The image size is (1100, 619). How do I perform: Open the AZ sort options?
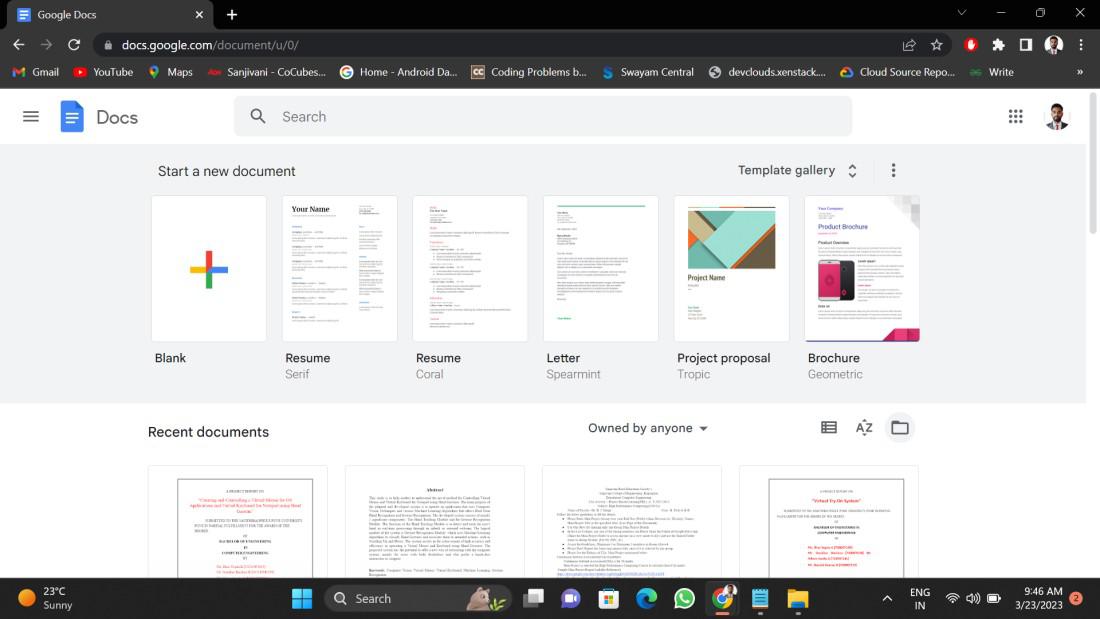864,427
